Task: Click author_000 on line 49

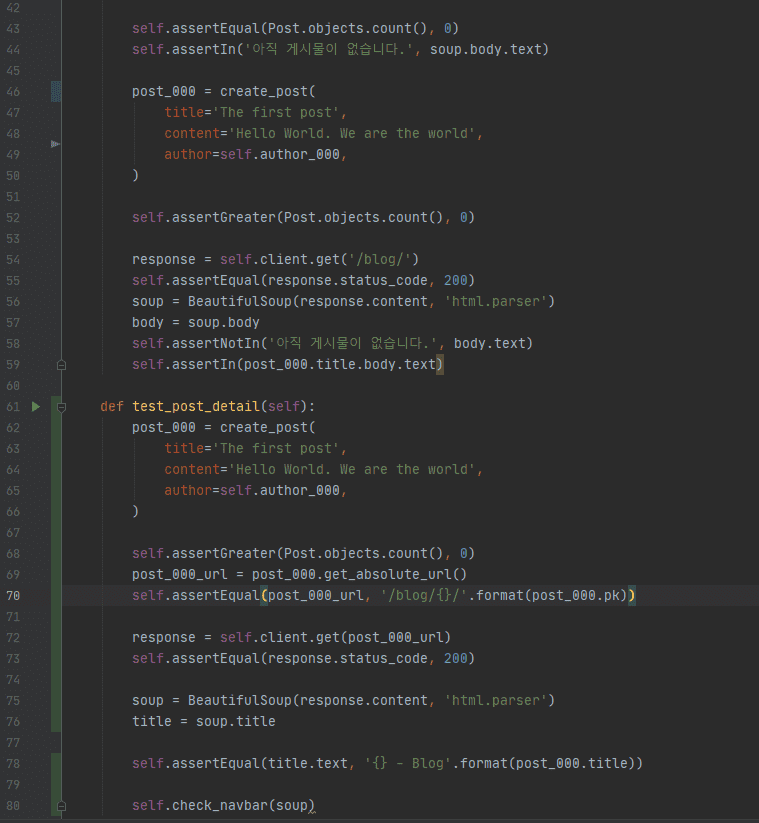Action: pyautogui.click(x=300, y=154)
